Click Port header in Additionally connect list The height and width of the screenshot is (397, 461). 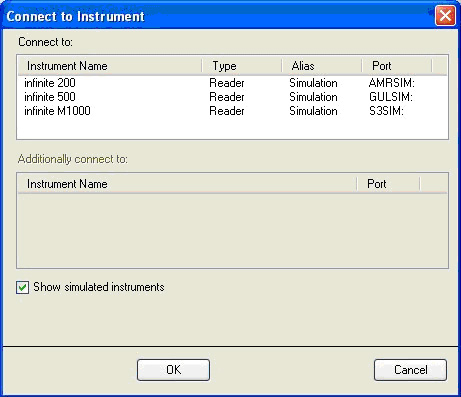[389, 184]
